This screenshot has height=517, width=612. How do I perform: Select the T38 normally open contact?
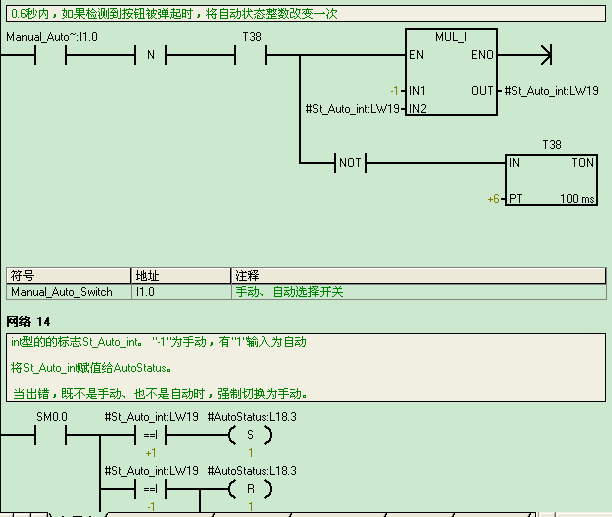click(251, 55)
